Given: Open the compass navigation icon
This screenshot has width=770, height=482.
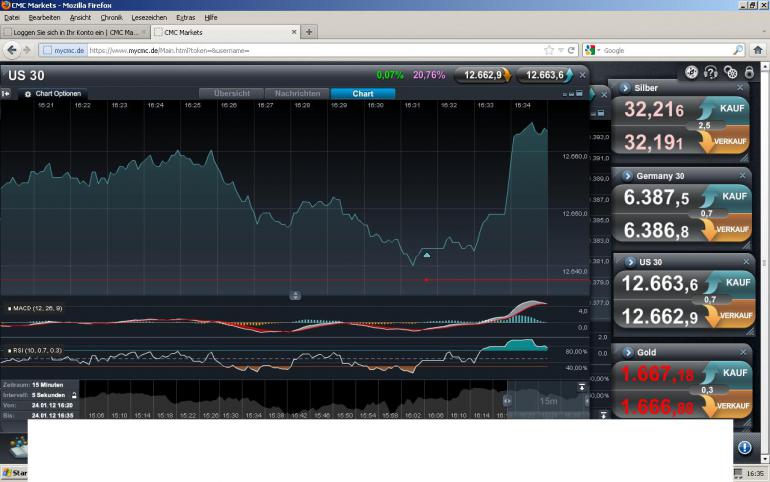Looking at the screenshot, I should click(691, 73).
